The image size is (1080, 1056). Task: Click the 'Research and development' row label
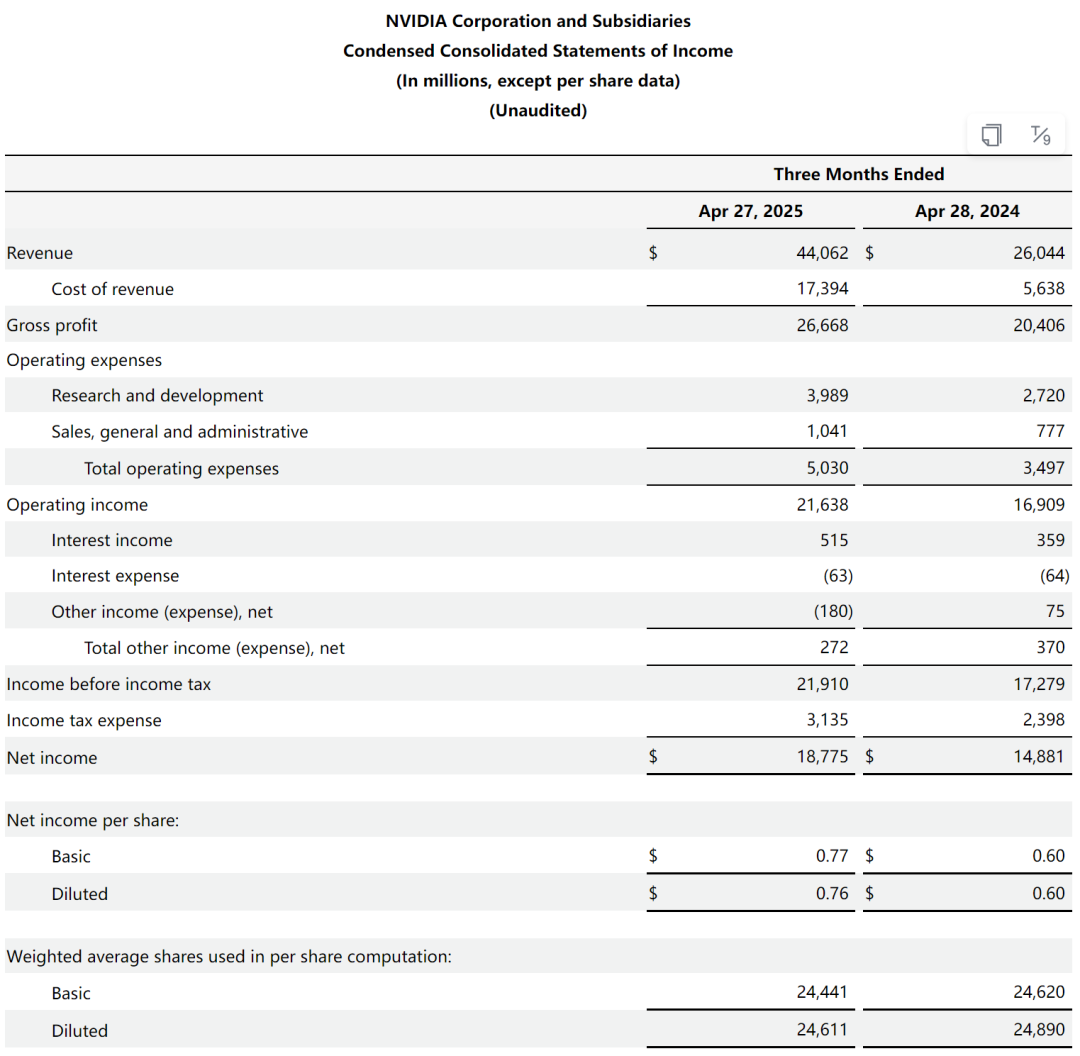tap(157, 395)
